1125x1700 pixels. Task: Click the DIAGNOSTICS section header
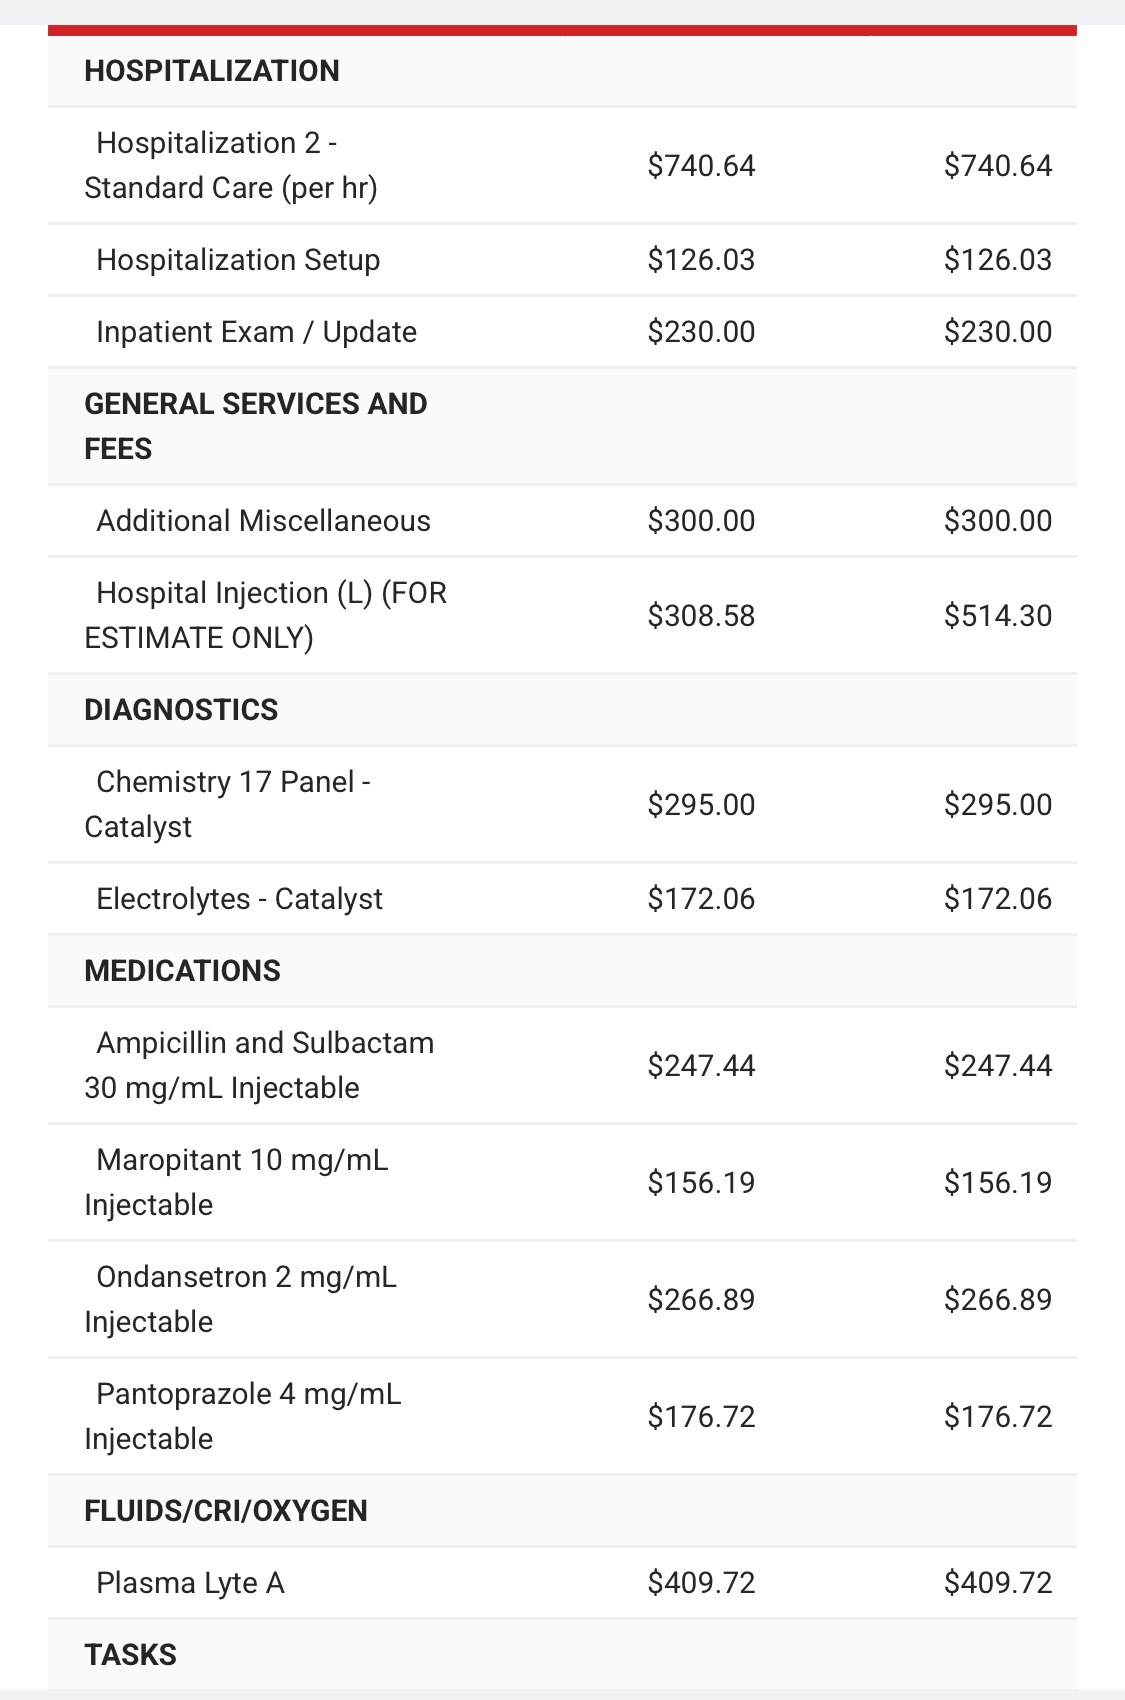point(181,710)
